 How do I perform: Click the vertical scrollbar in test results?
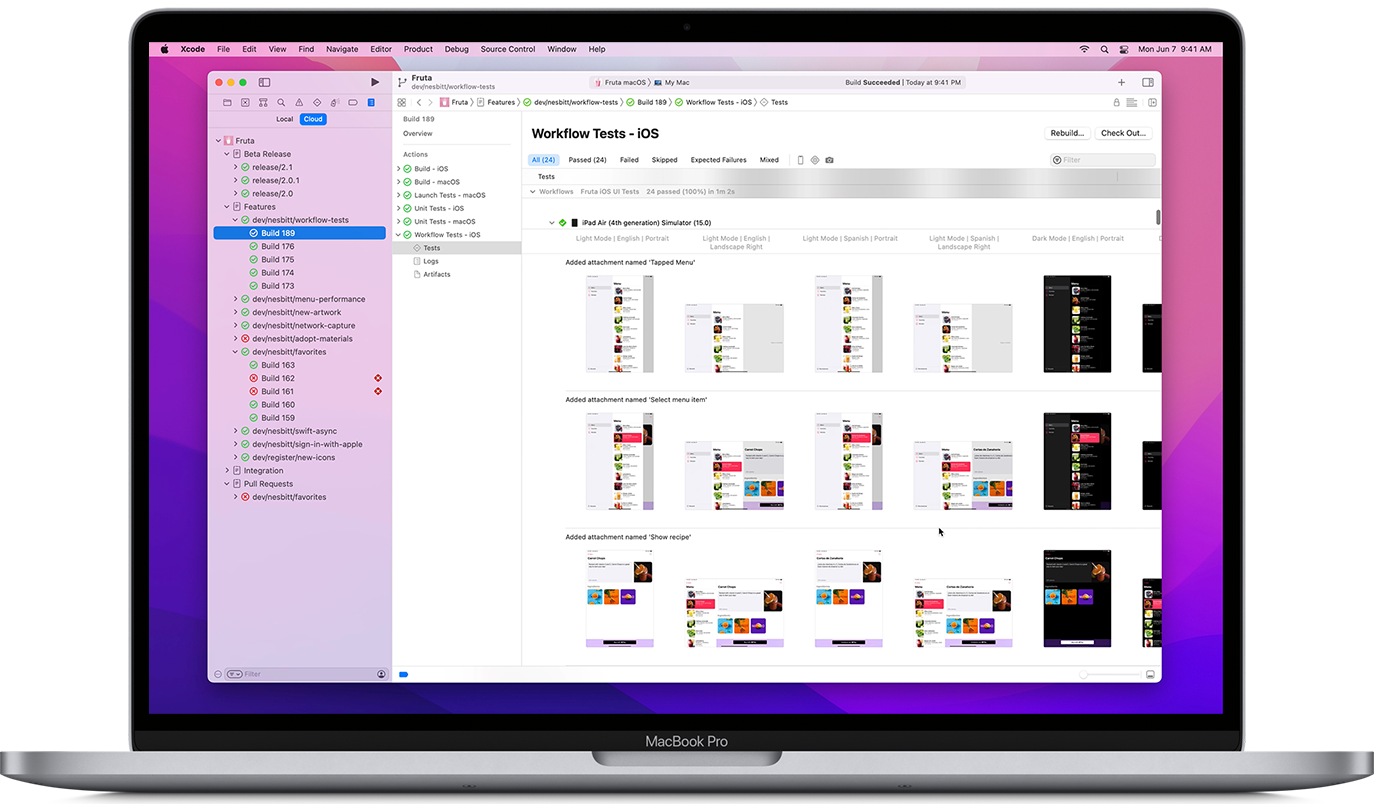[1158, 217]
